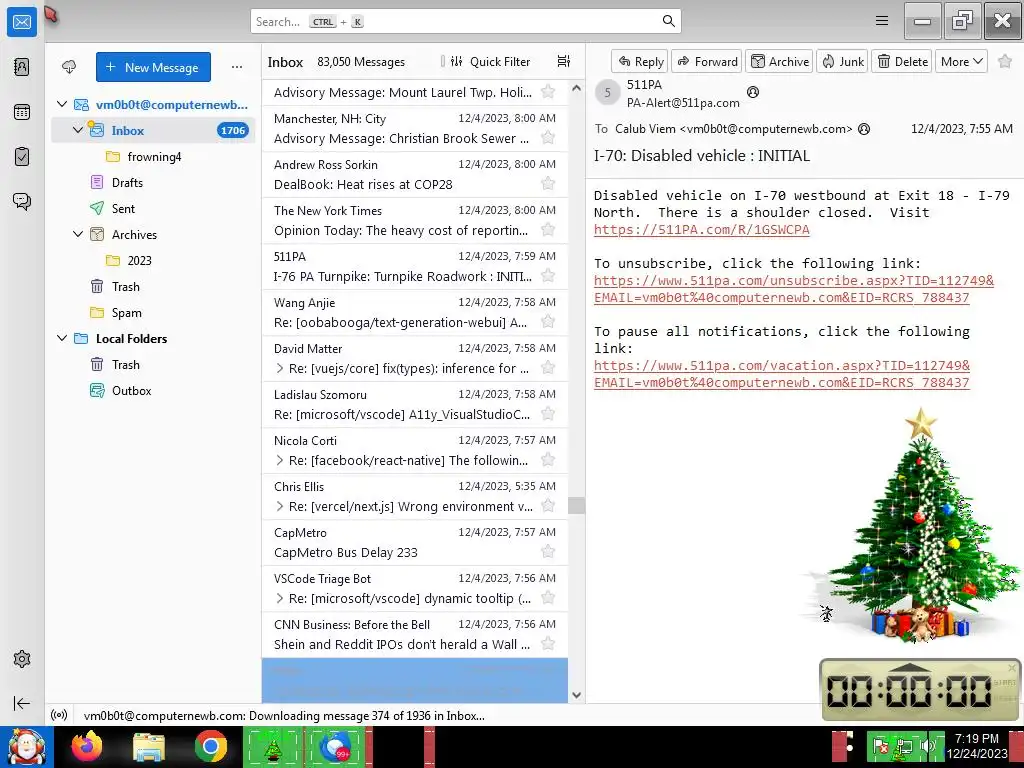
Task: Star the Opinion Today message
Action: (x=548, y=230)
